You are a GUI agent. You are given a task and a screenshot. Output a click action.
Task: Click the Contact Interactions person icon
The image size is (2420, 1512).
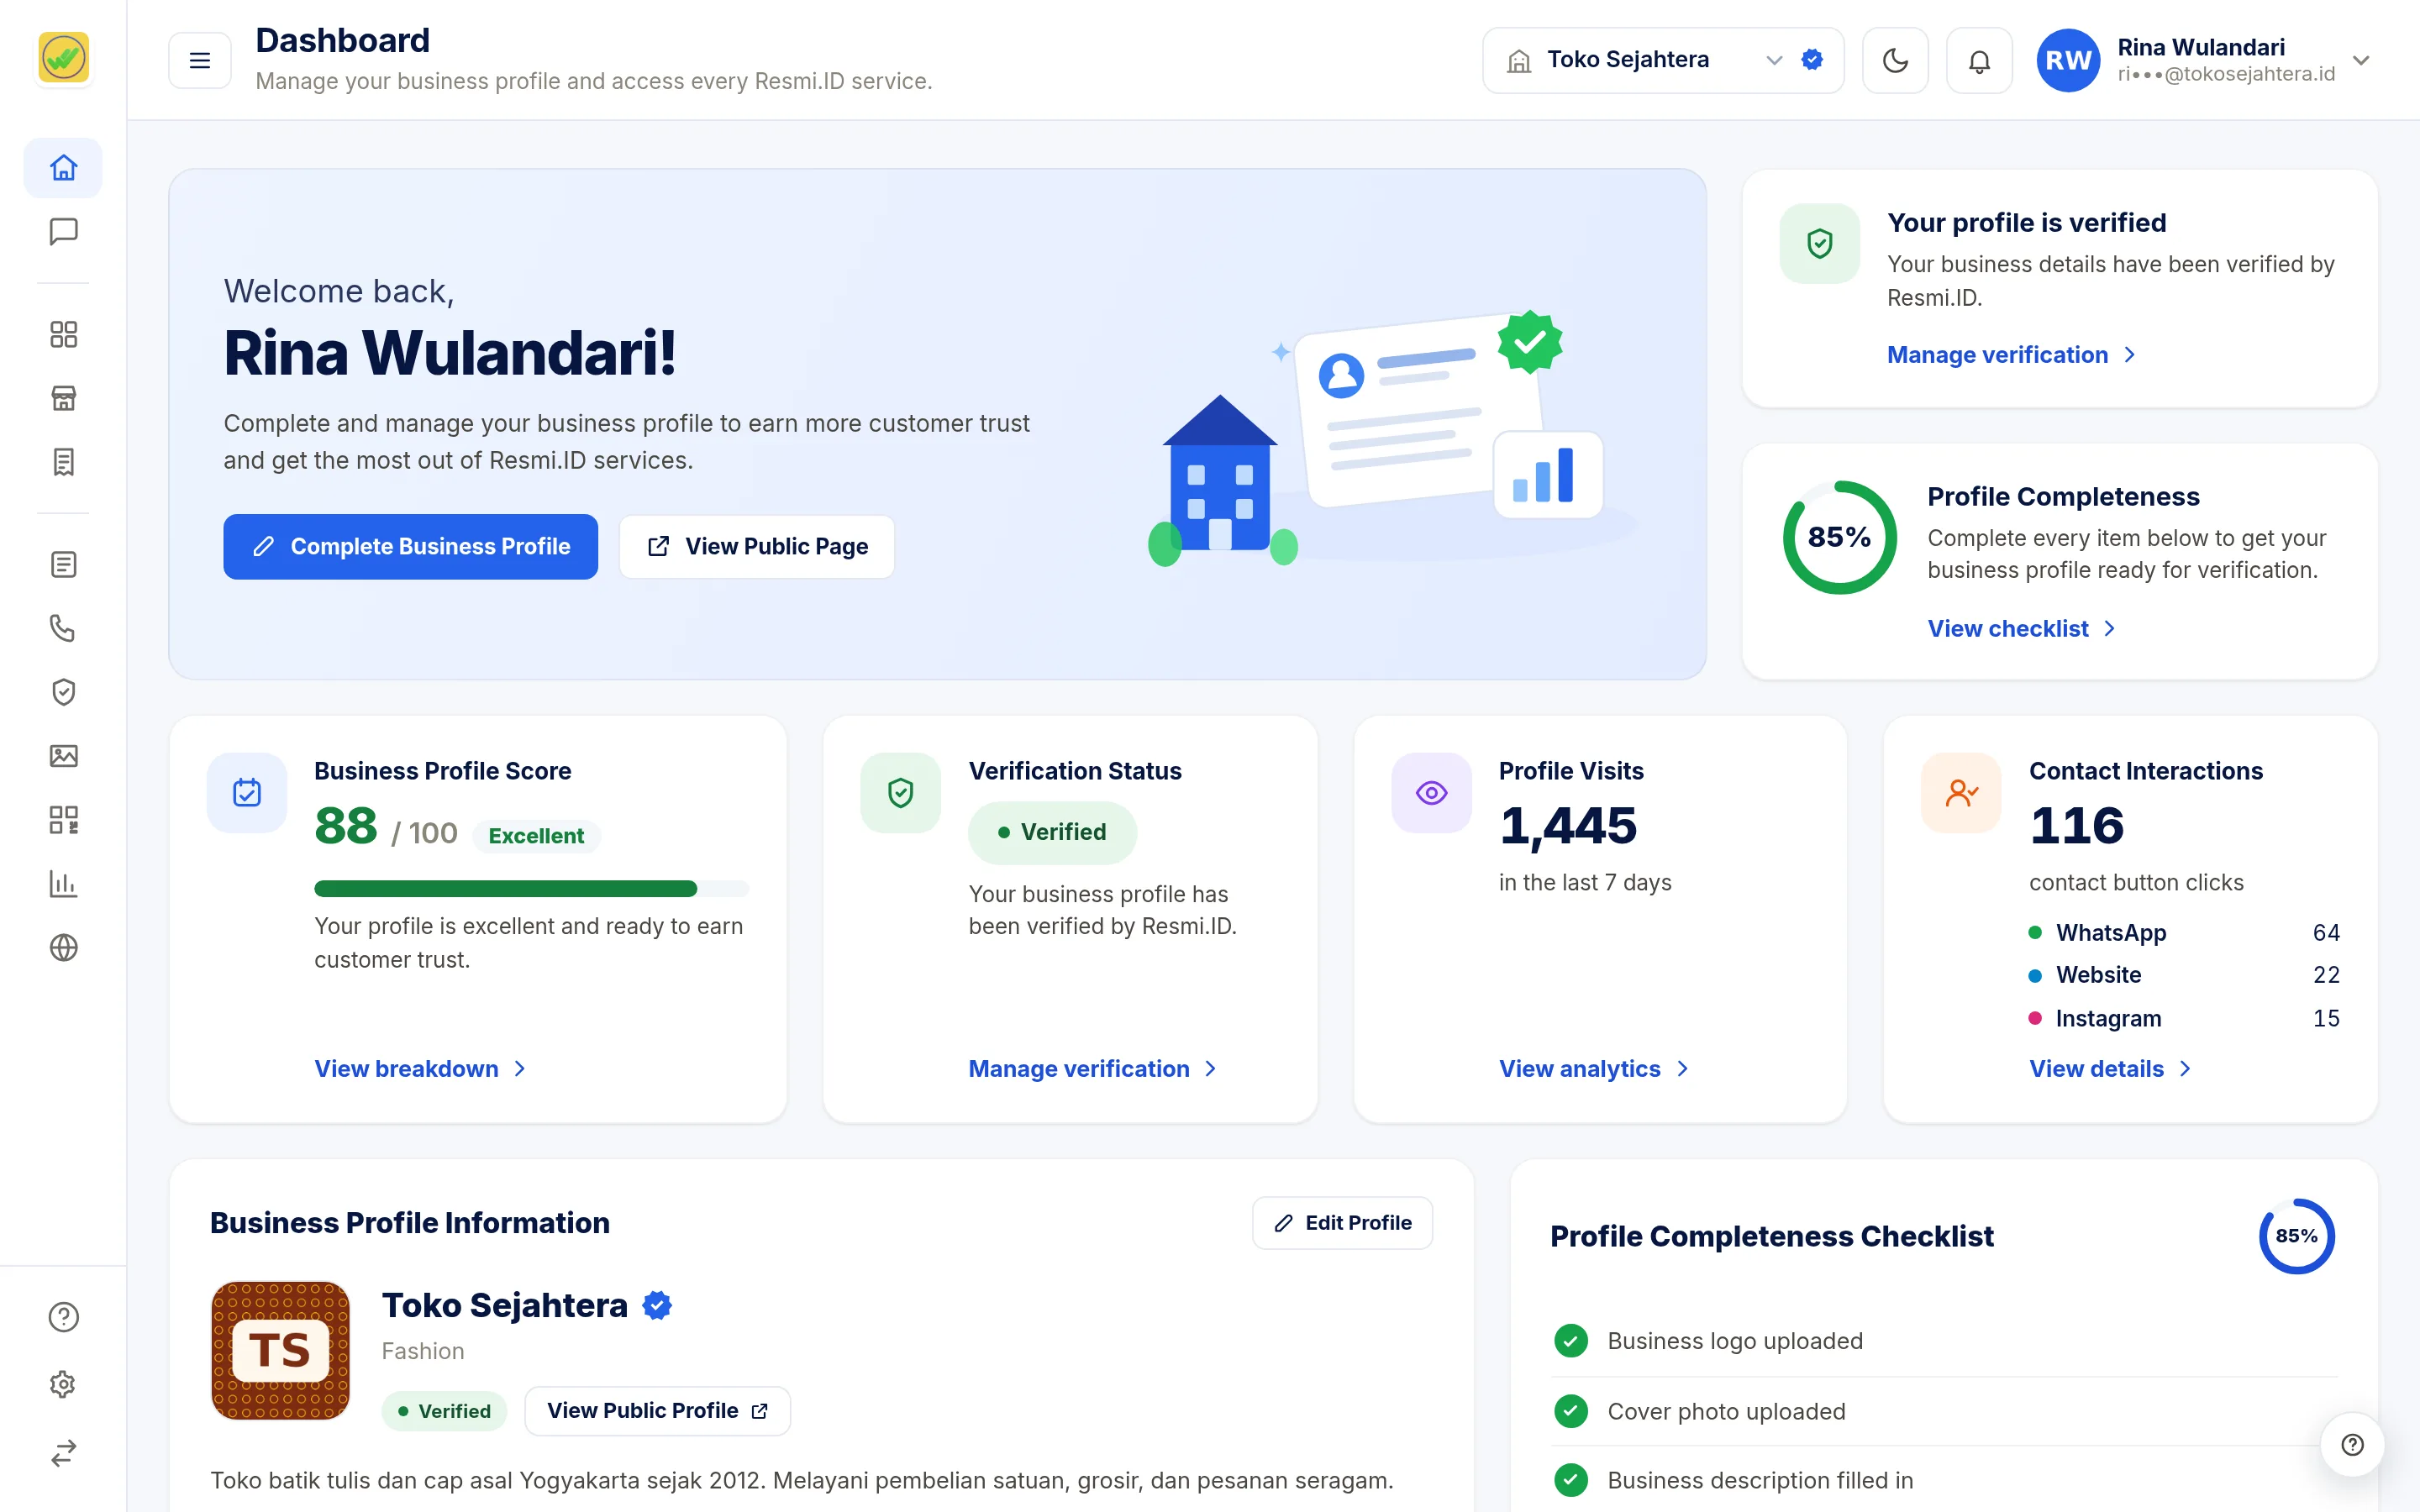(1961, 793)
